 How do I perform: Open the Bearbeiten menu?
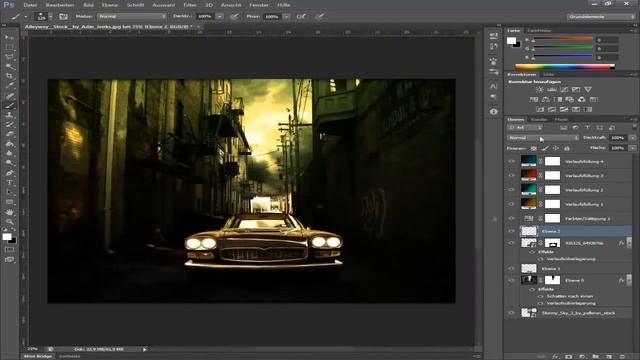[x=60, y=5]
